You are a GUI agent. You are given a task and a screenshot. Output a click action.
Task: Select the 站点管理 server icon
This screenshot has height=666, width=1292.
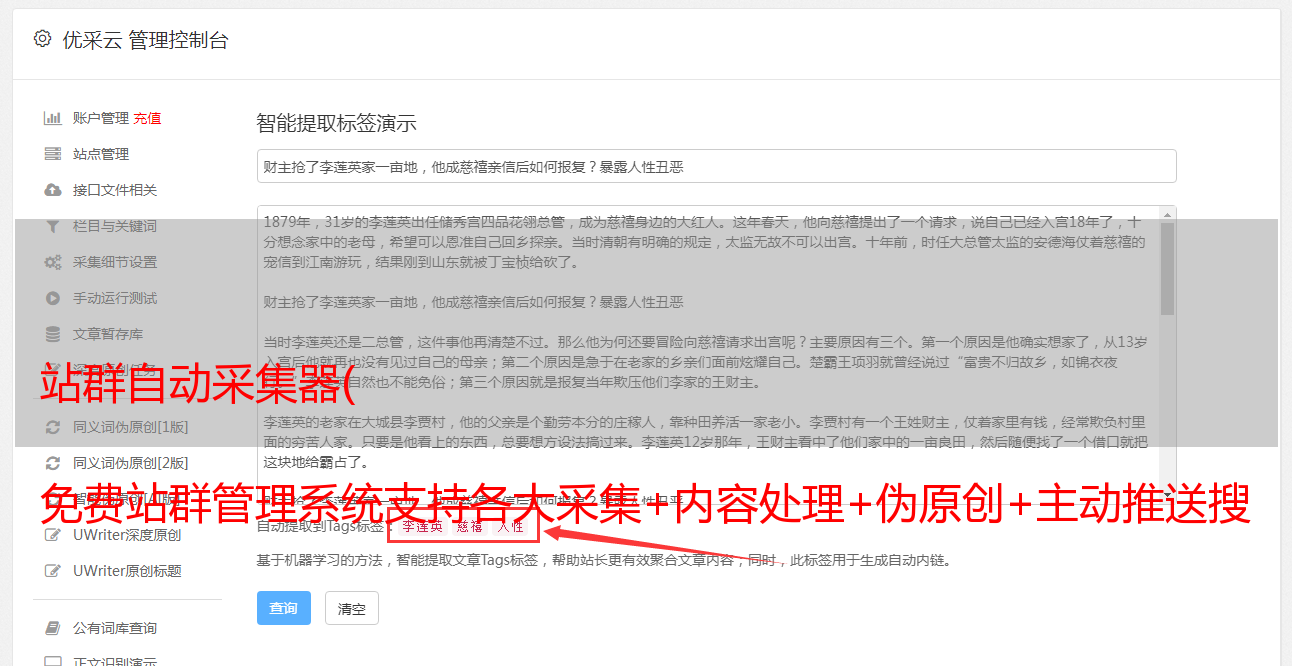pyautogui.click(x=53, y=154)
